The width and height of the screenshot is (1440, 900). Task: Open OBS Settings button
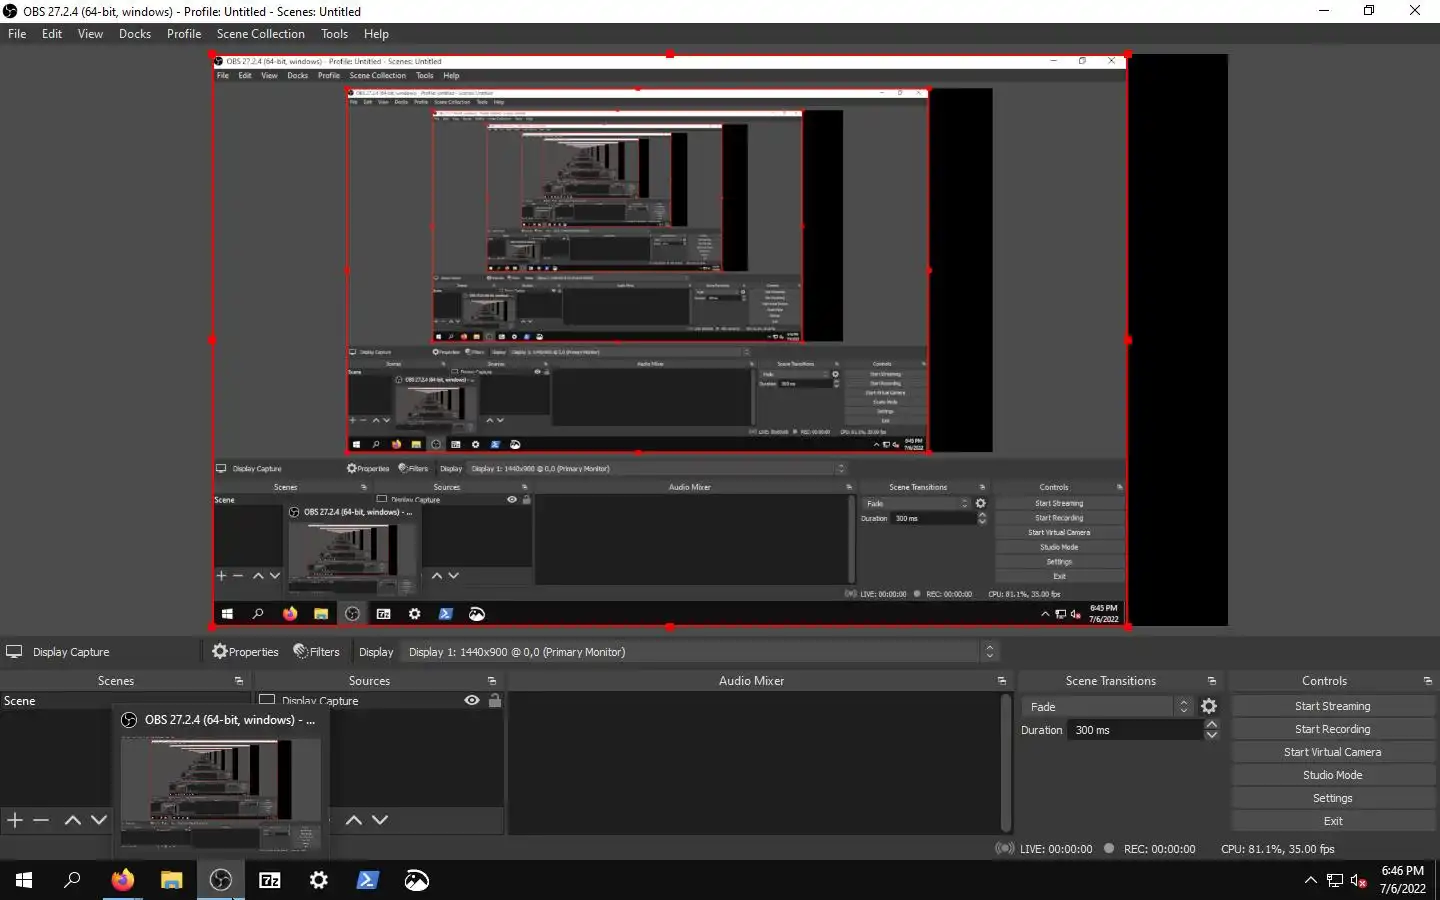point(1333,798)
